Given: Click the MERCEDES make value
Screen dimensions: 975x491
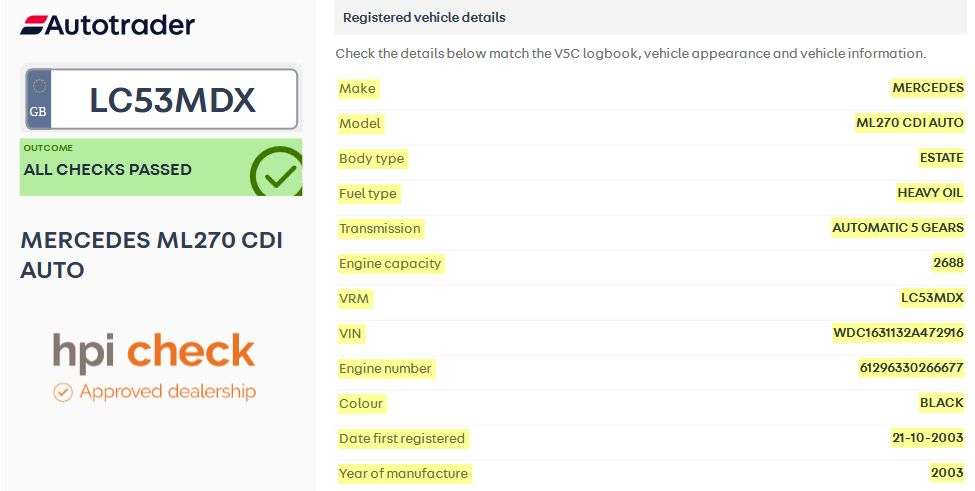Looking at the screenshot, I should tap(927, 88).
